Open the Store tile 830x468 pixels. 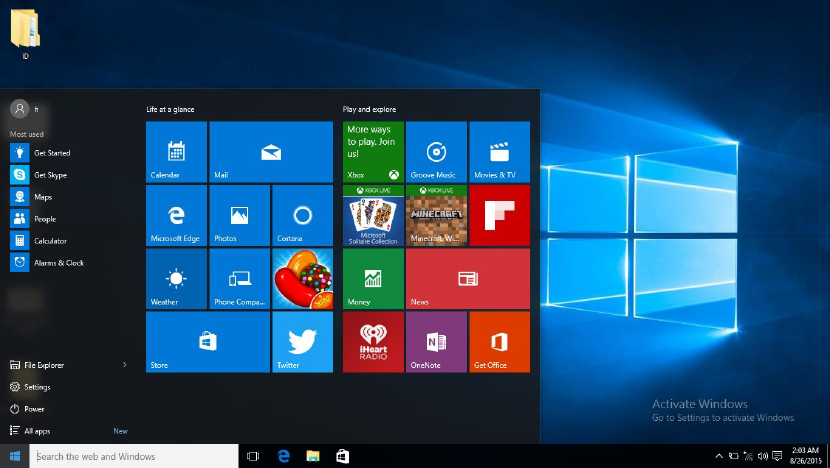(x=207, y=342)
